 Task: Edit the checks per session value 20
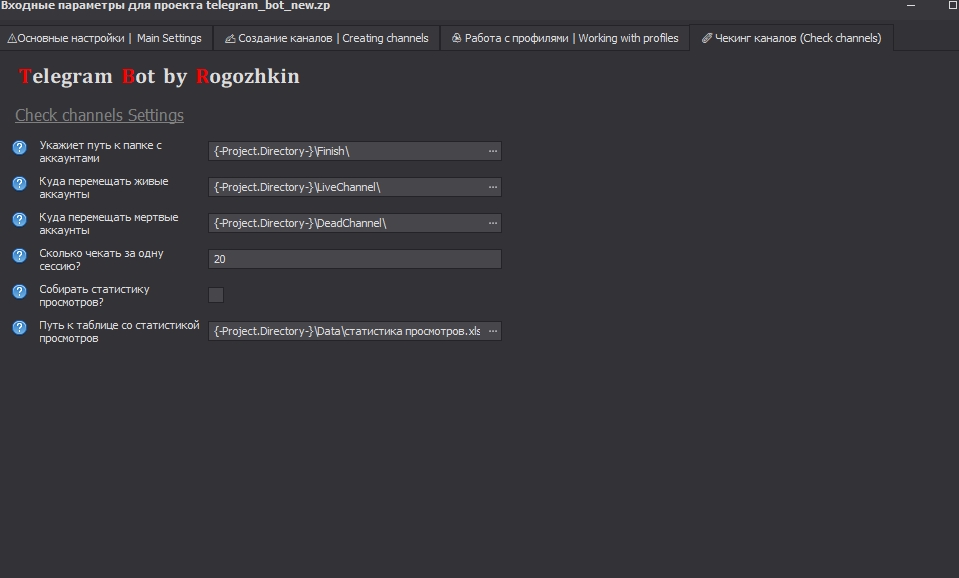point(355,259)
